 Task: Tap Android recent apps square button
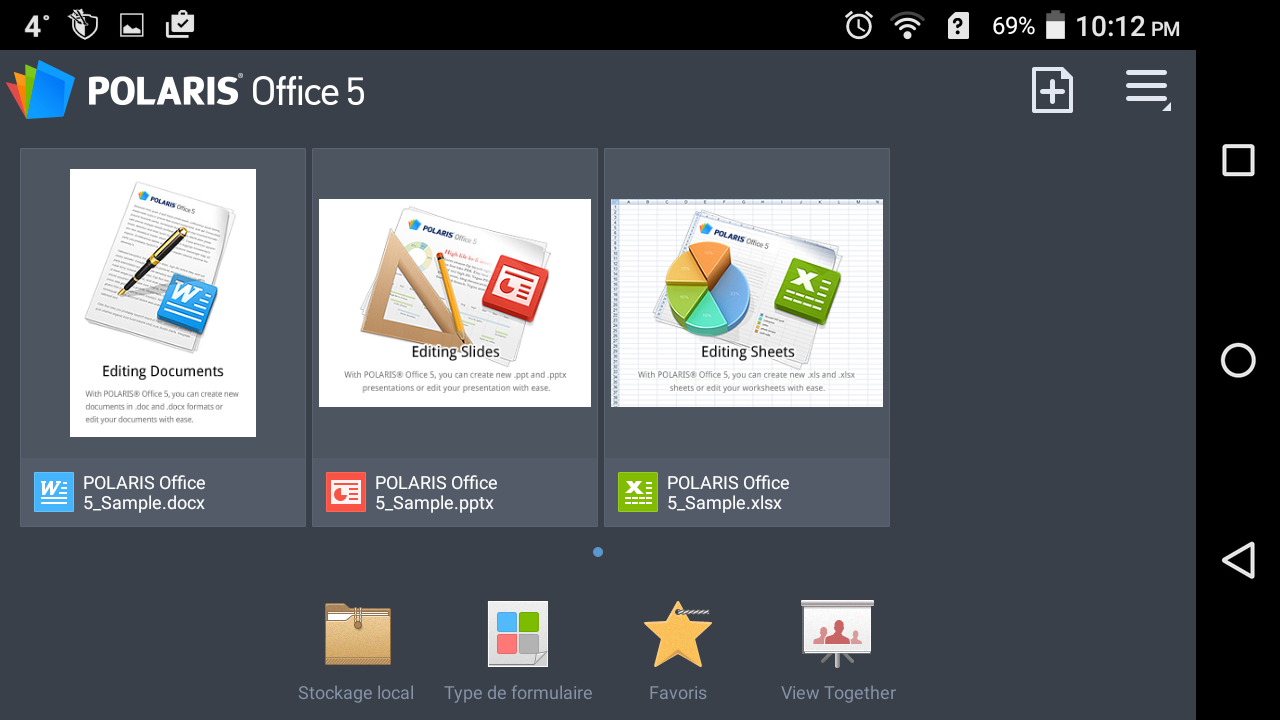1238,160
